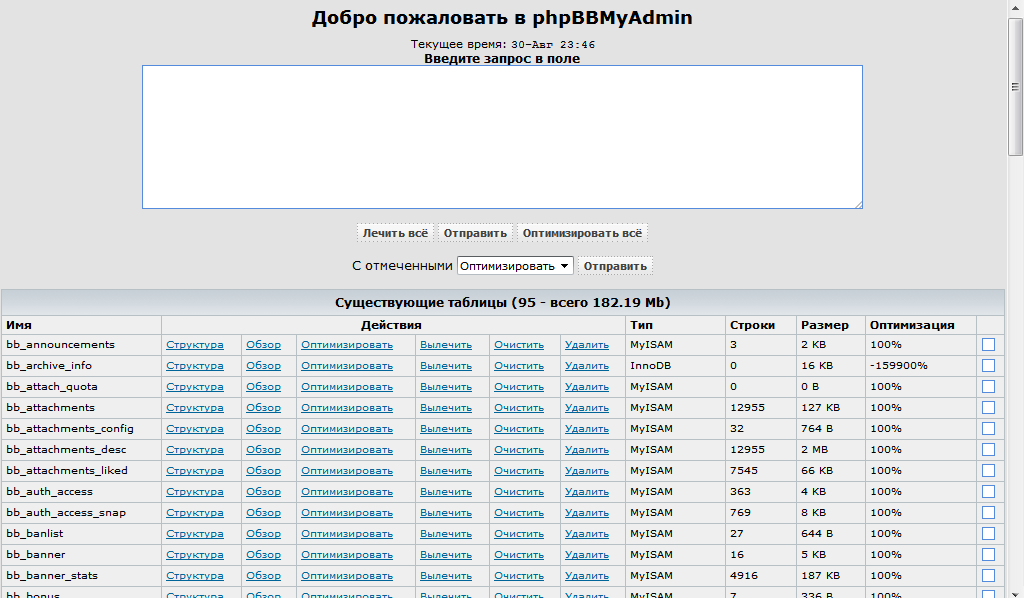This screenshot has width=1024, height=598.
Task: Mark the bb_banlist table checkbox
Action: coord(989,534)
